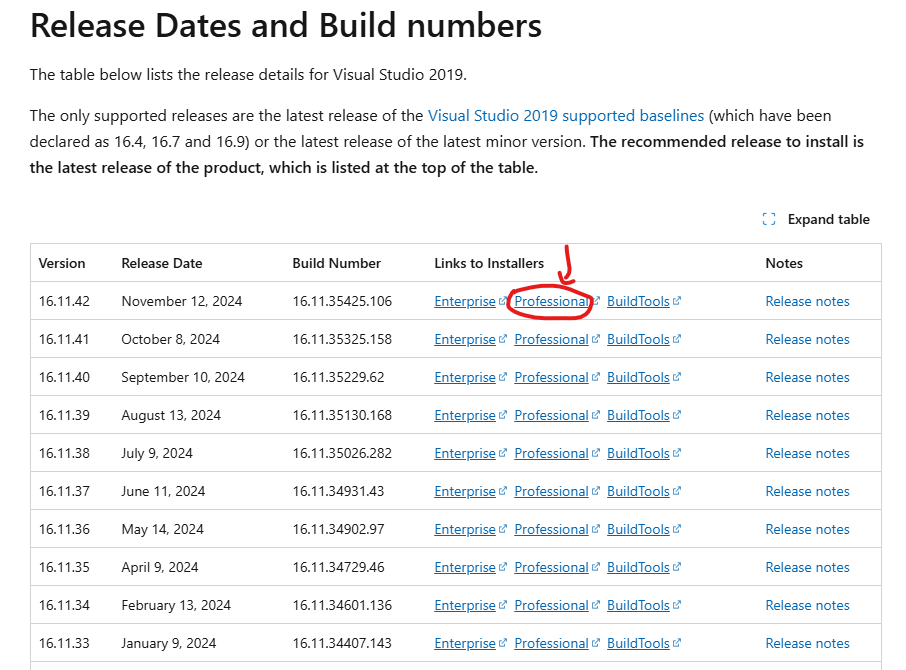Click the Expand table icon
The height and width of the screenshot is (670, 906).
point(768,219)
